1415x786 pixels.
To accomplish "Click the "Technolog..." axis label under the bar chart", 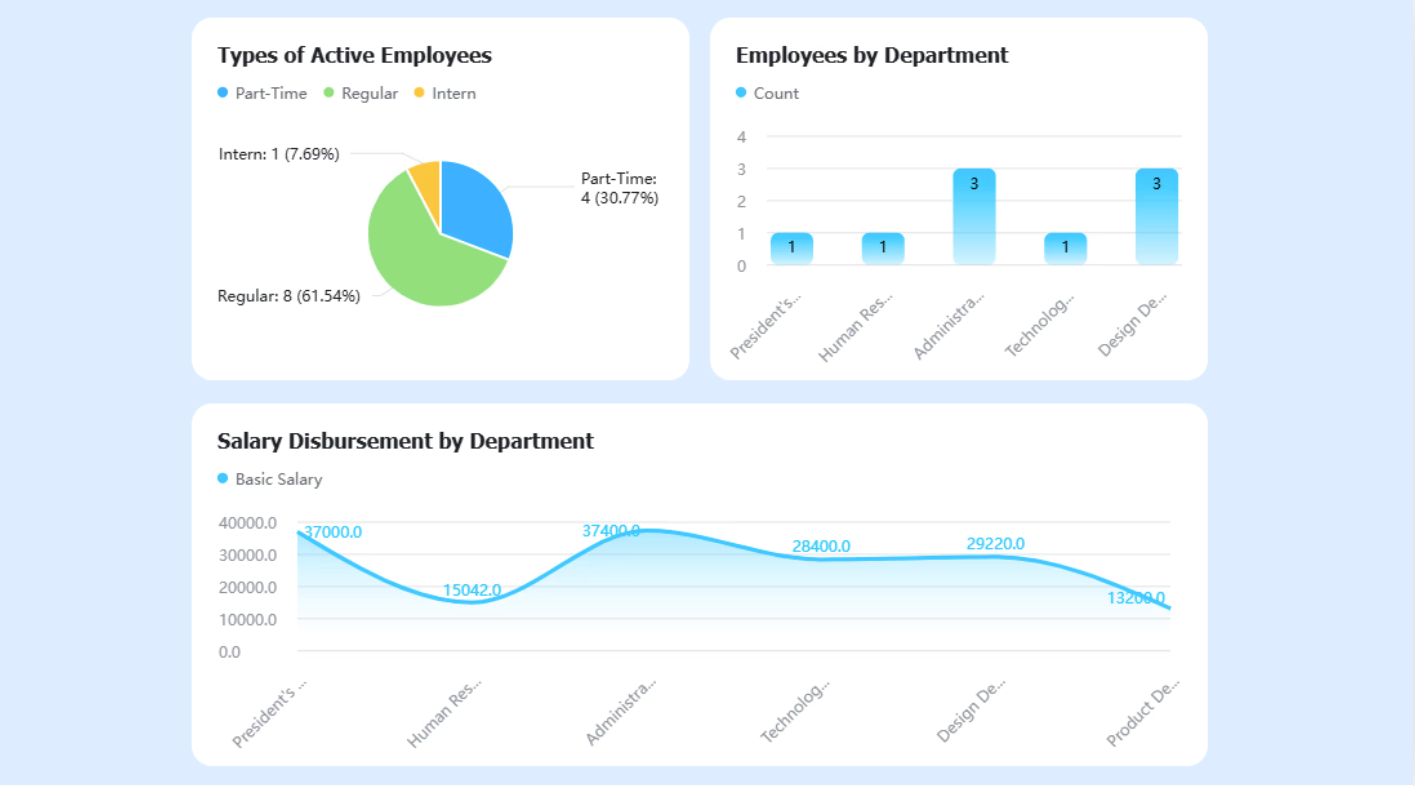I will point(1040,327).
